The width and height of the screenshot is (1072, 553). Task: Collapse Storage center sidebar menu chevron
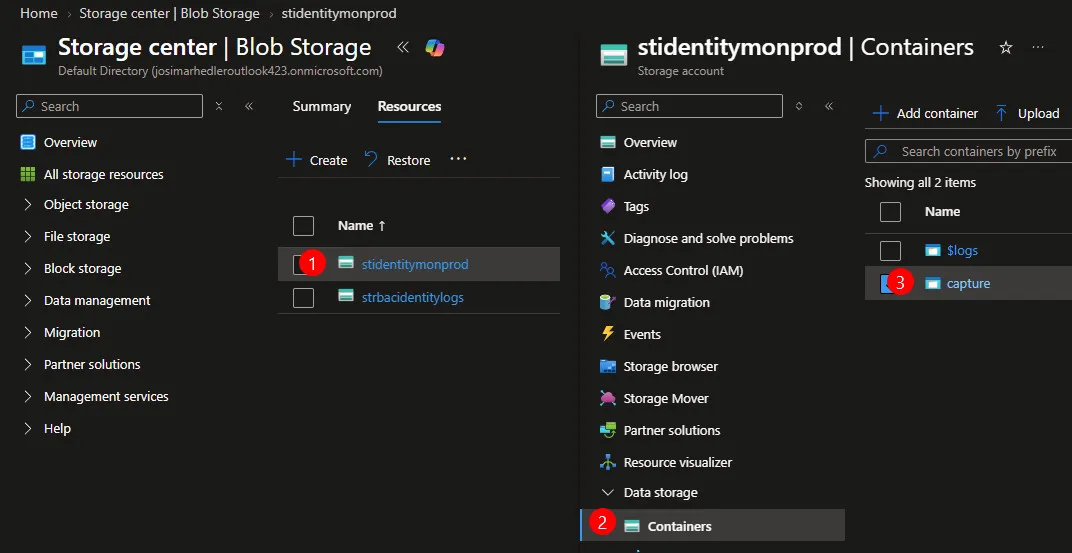pos(249,106)
